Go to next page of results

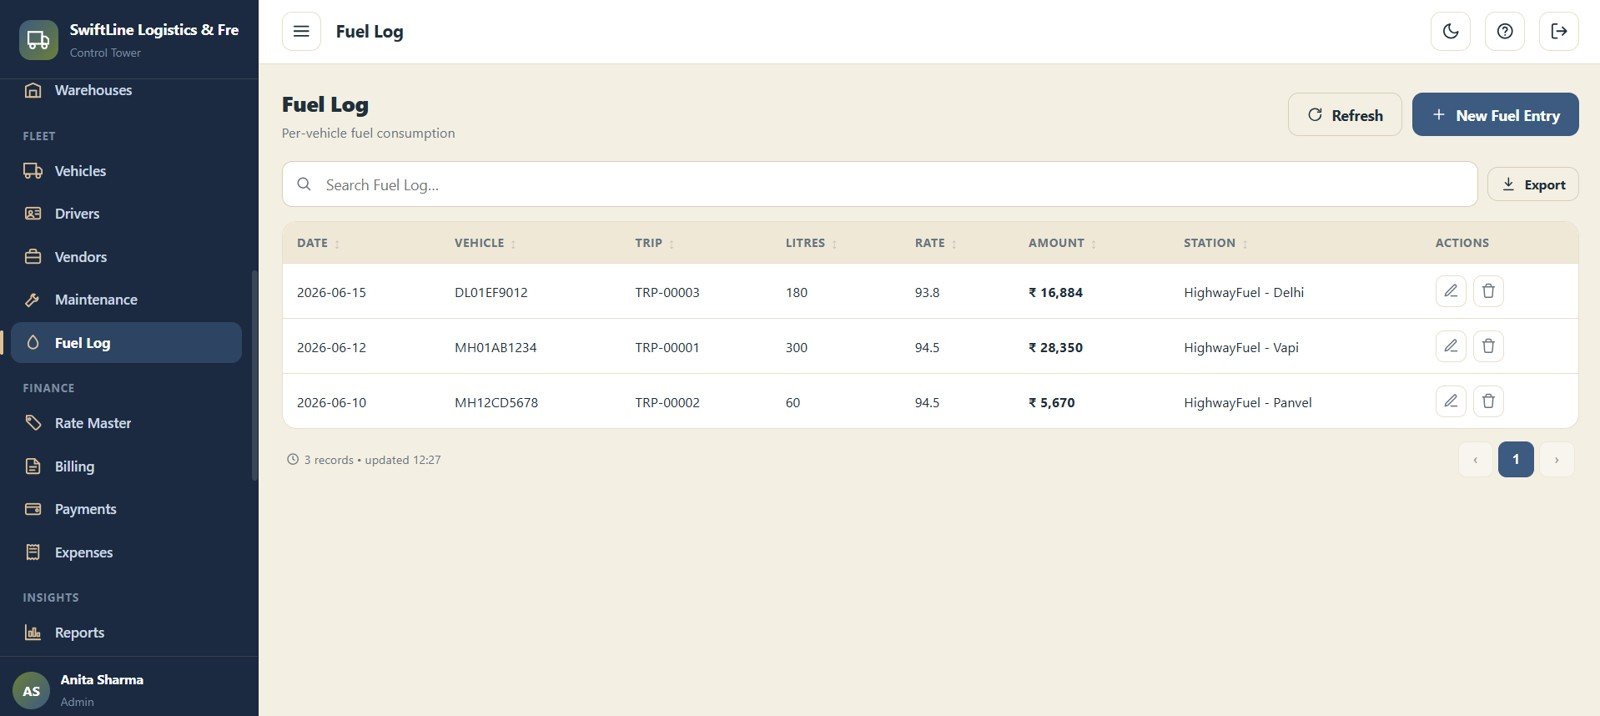point(1556,460)
